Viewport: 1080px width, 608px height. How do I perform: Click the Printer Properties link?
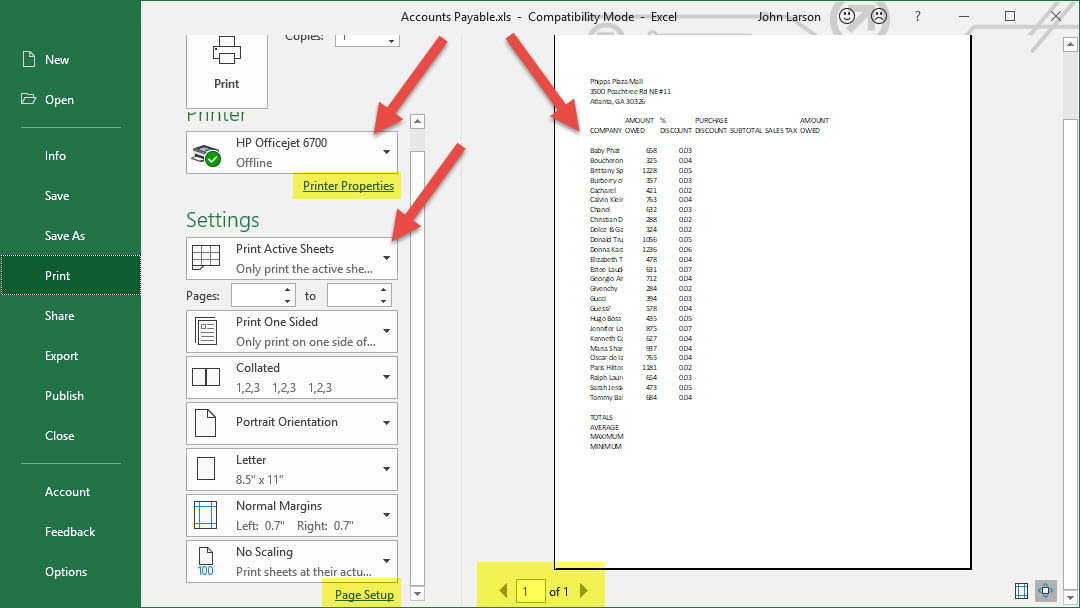(348, 186)
